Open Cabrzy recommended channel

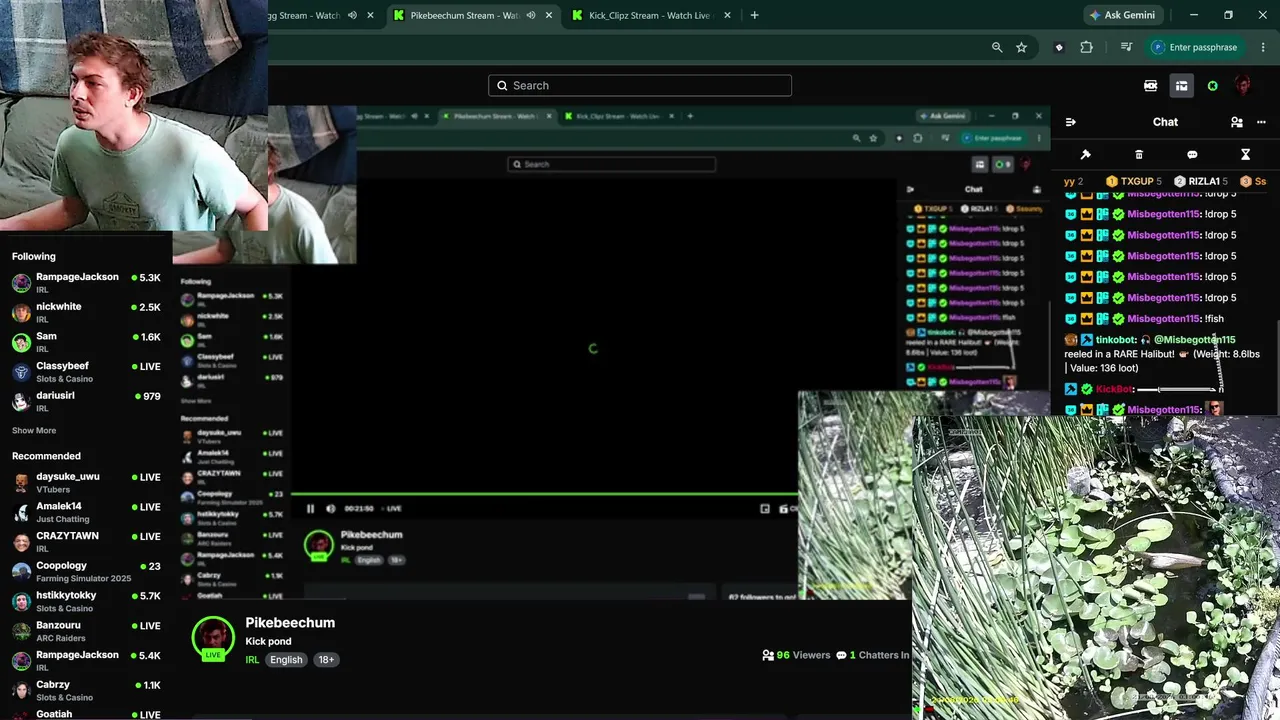[86, 690]
